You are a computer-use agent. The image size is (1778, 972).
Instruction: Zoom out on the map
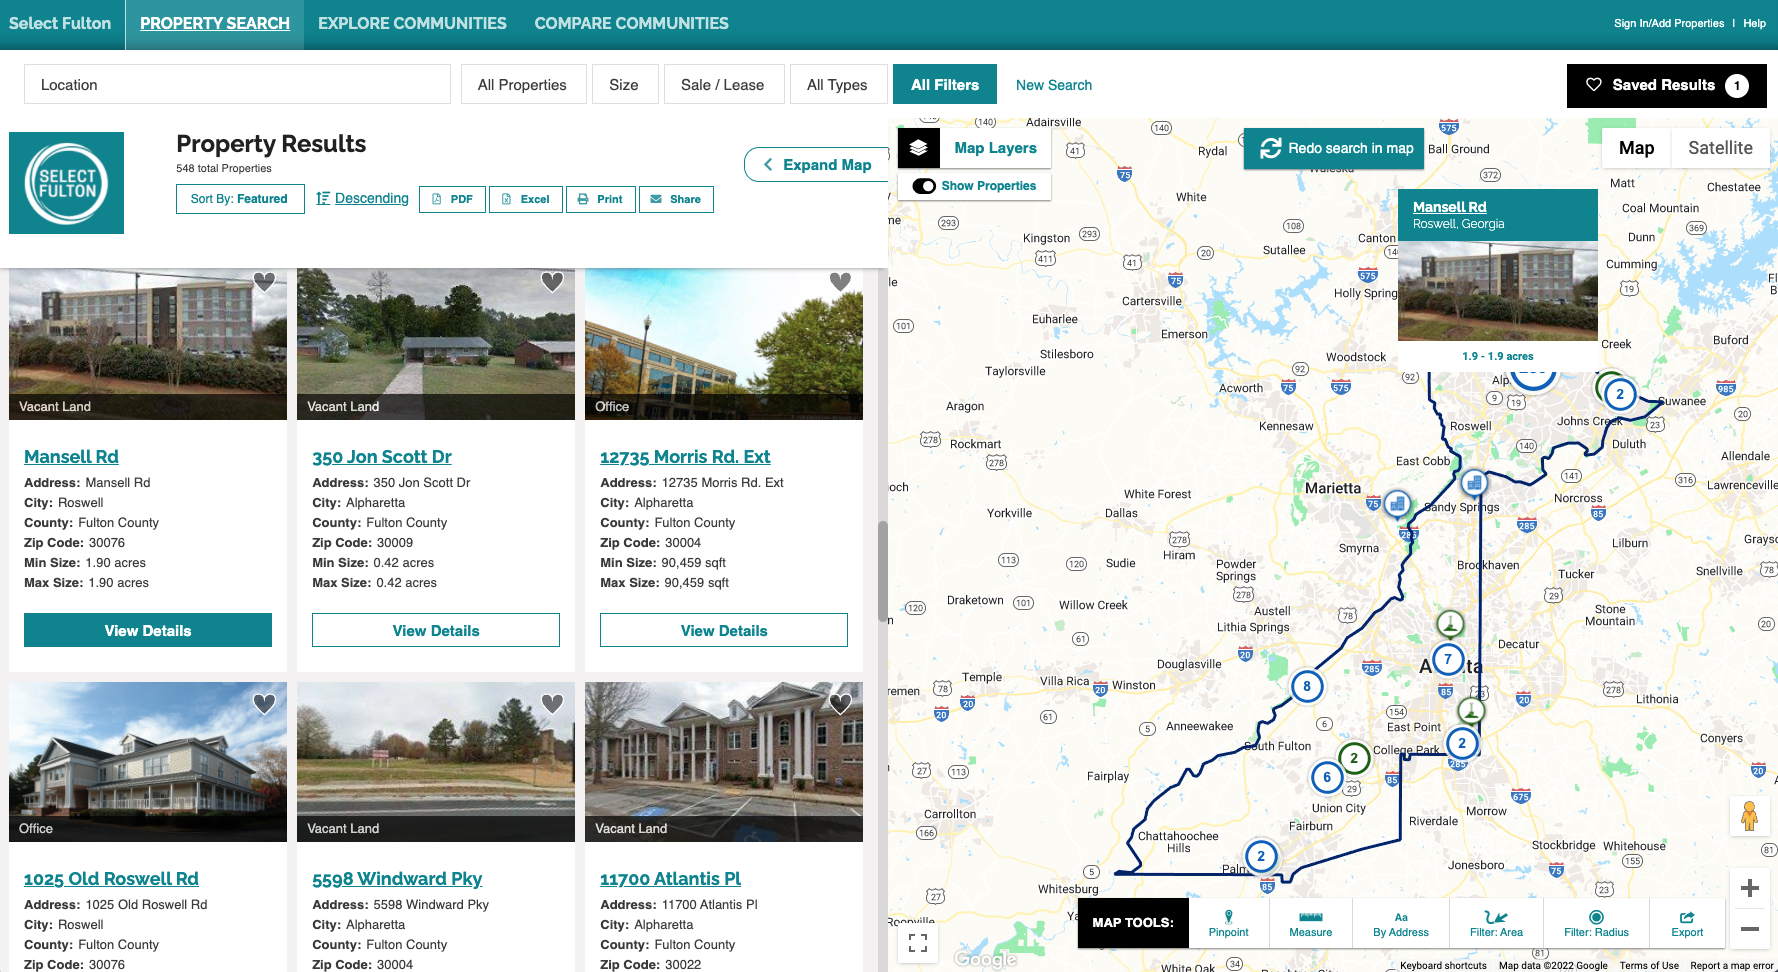pos(1750,928)
